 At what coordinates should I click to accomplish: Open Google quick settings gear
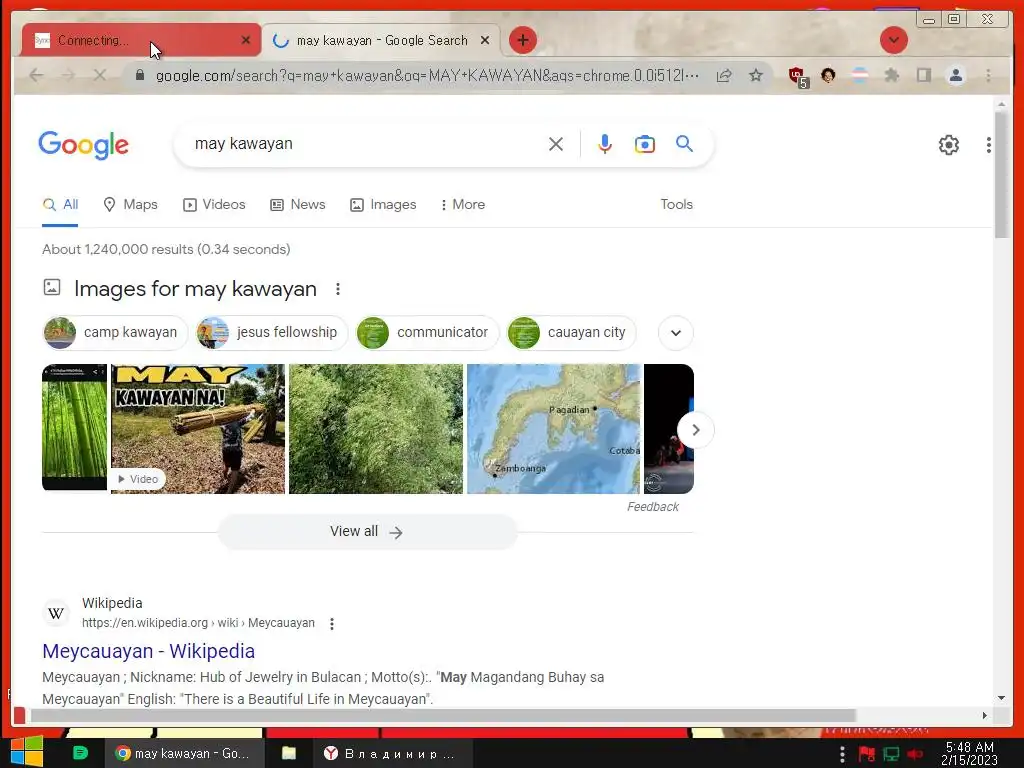click(949, 145)
